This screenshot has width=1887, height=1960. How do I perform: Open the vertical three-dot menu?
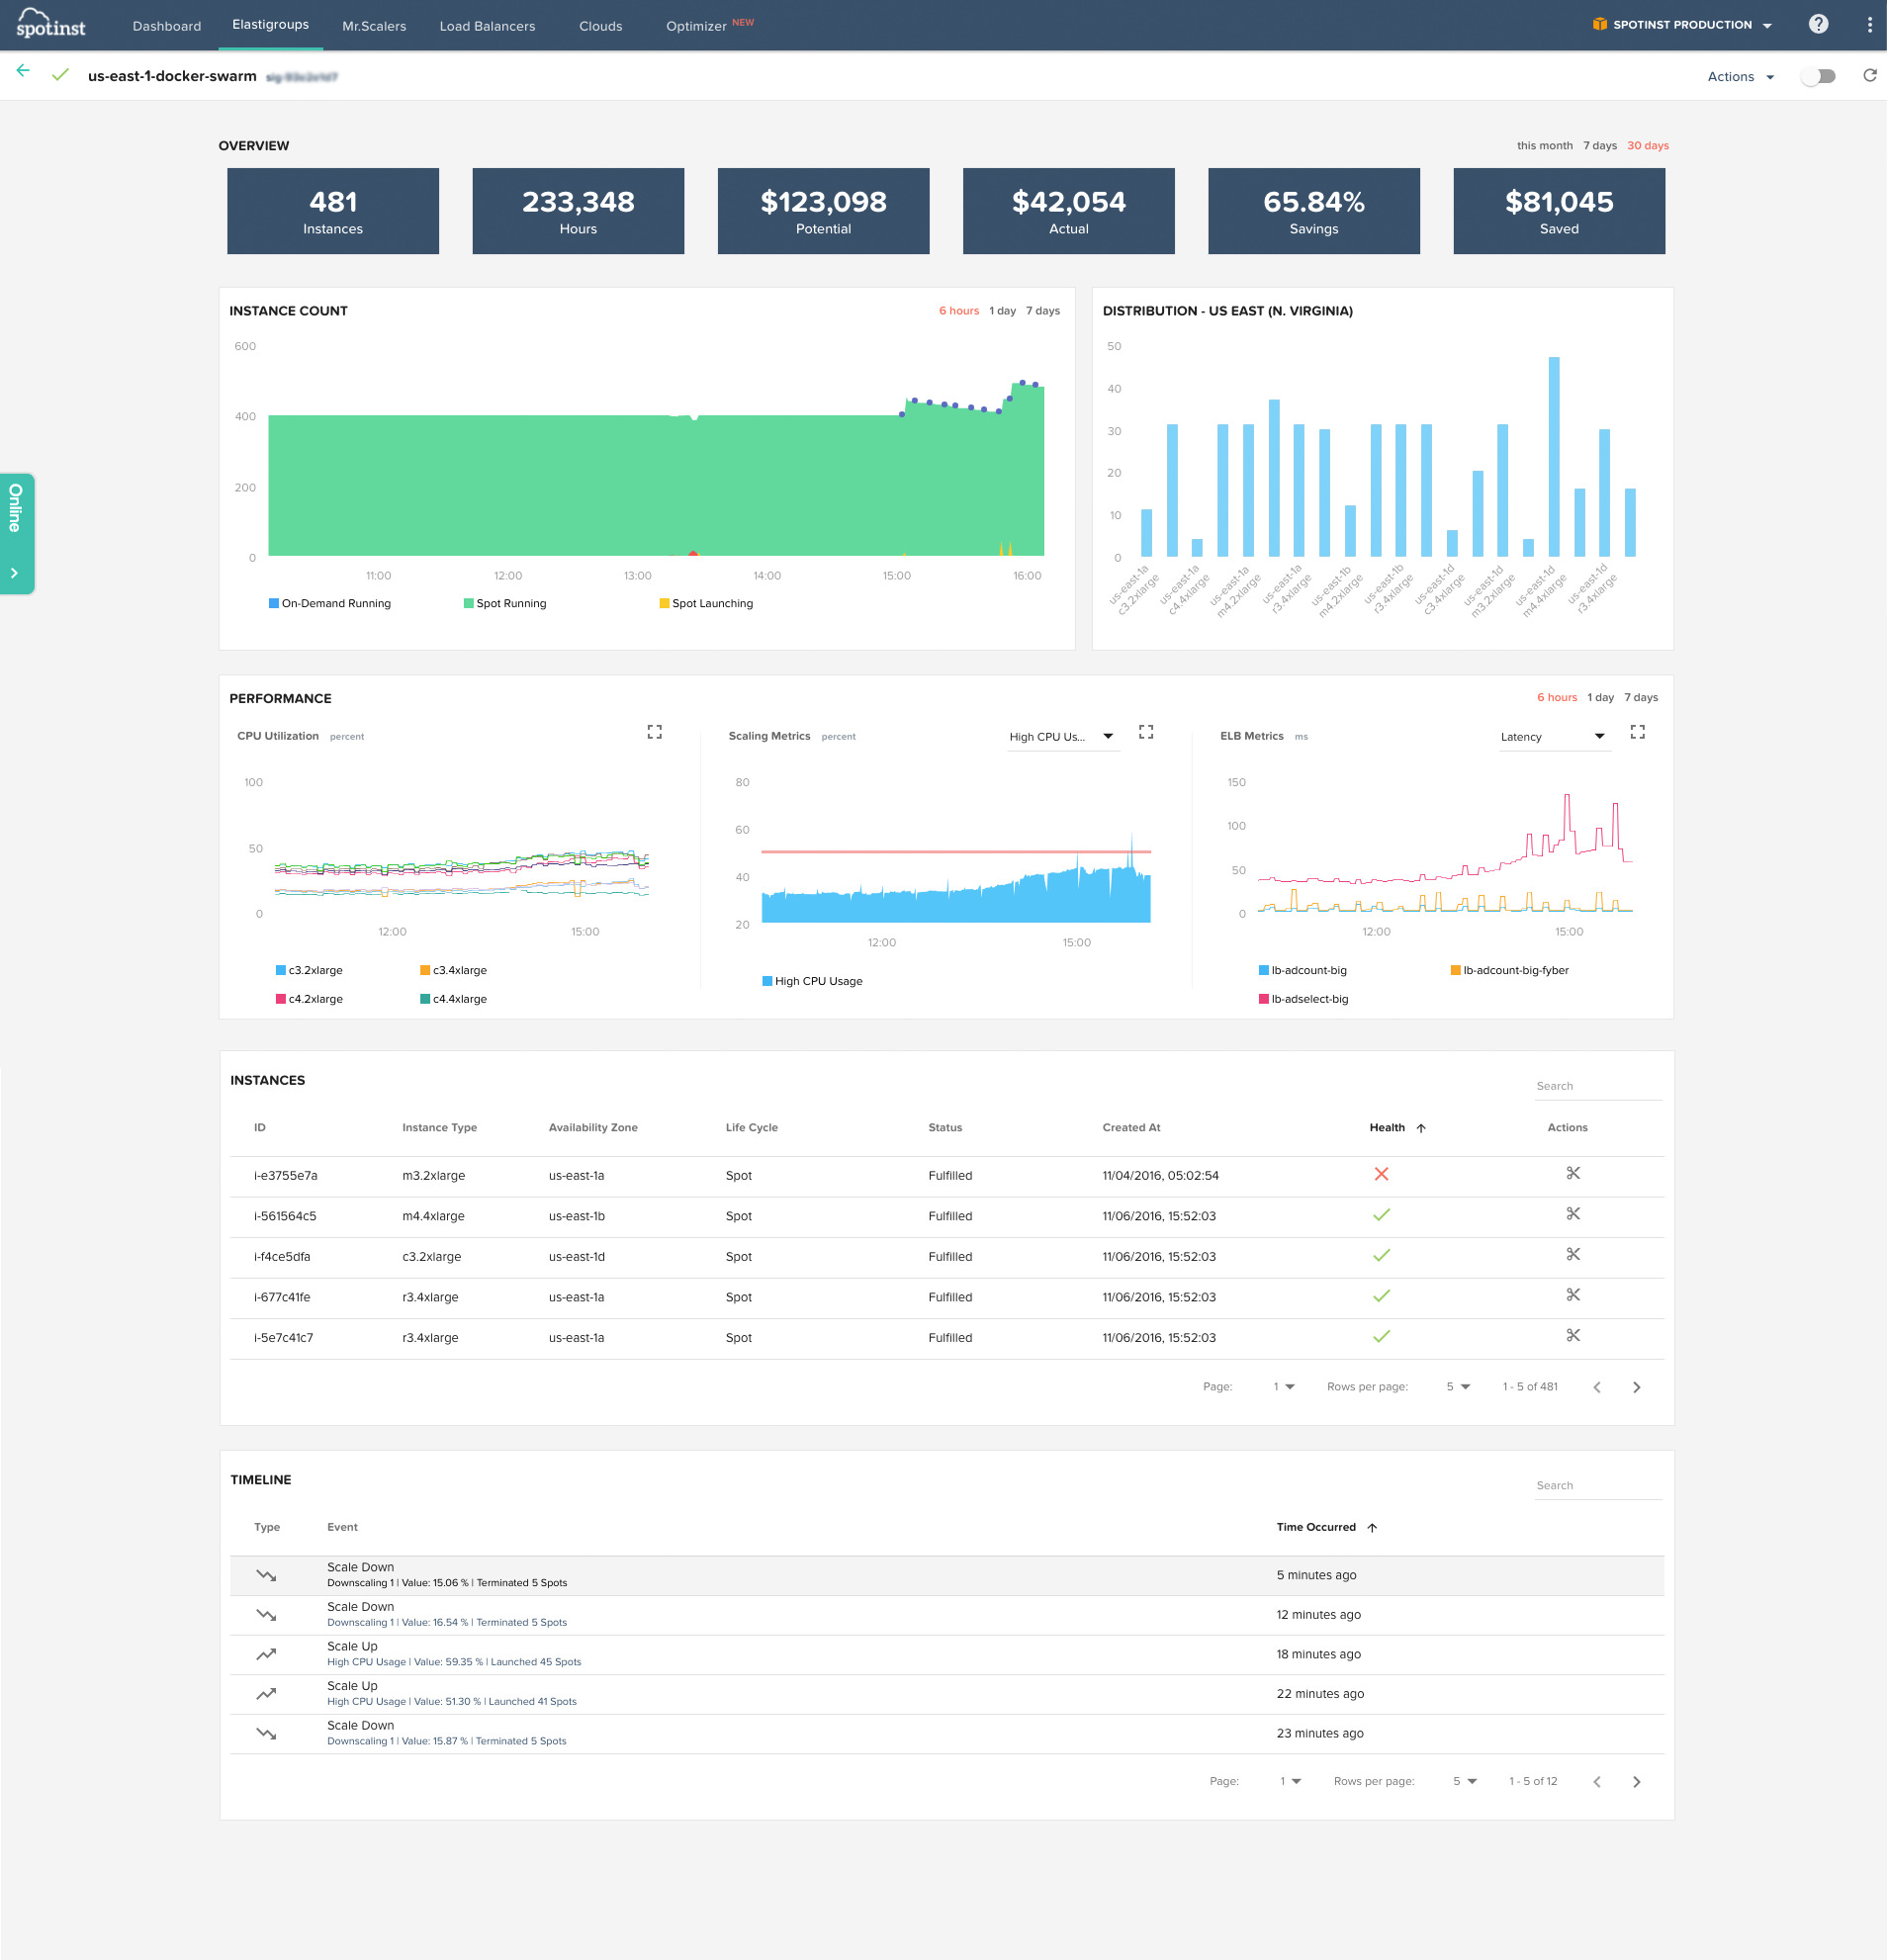[x=1868, y=25]
